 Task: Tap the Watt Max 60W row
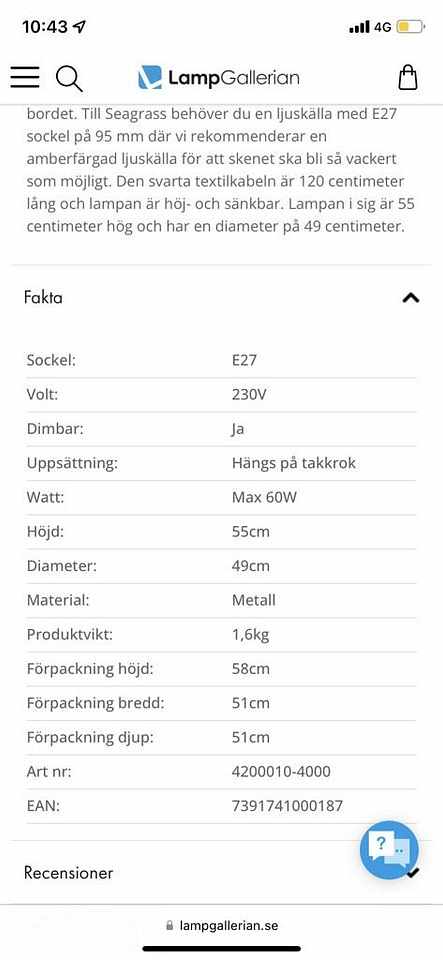[222, 497]
